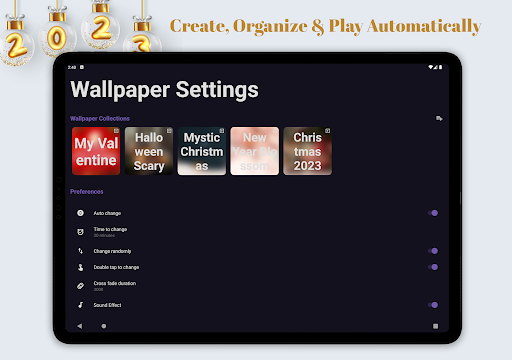Toggle the Double tap to change switch
Screen dimensions: 512x360
coord(433,267)
